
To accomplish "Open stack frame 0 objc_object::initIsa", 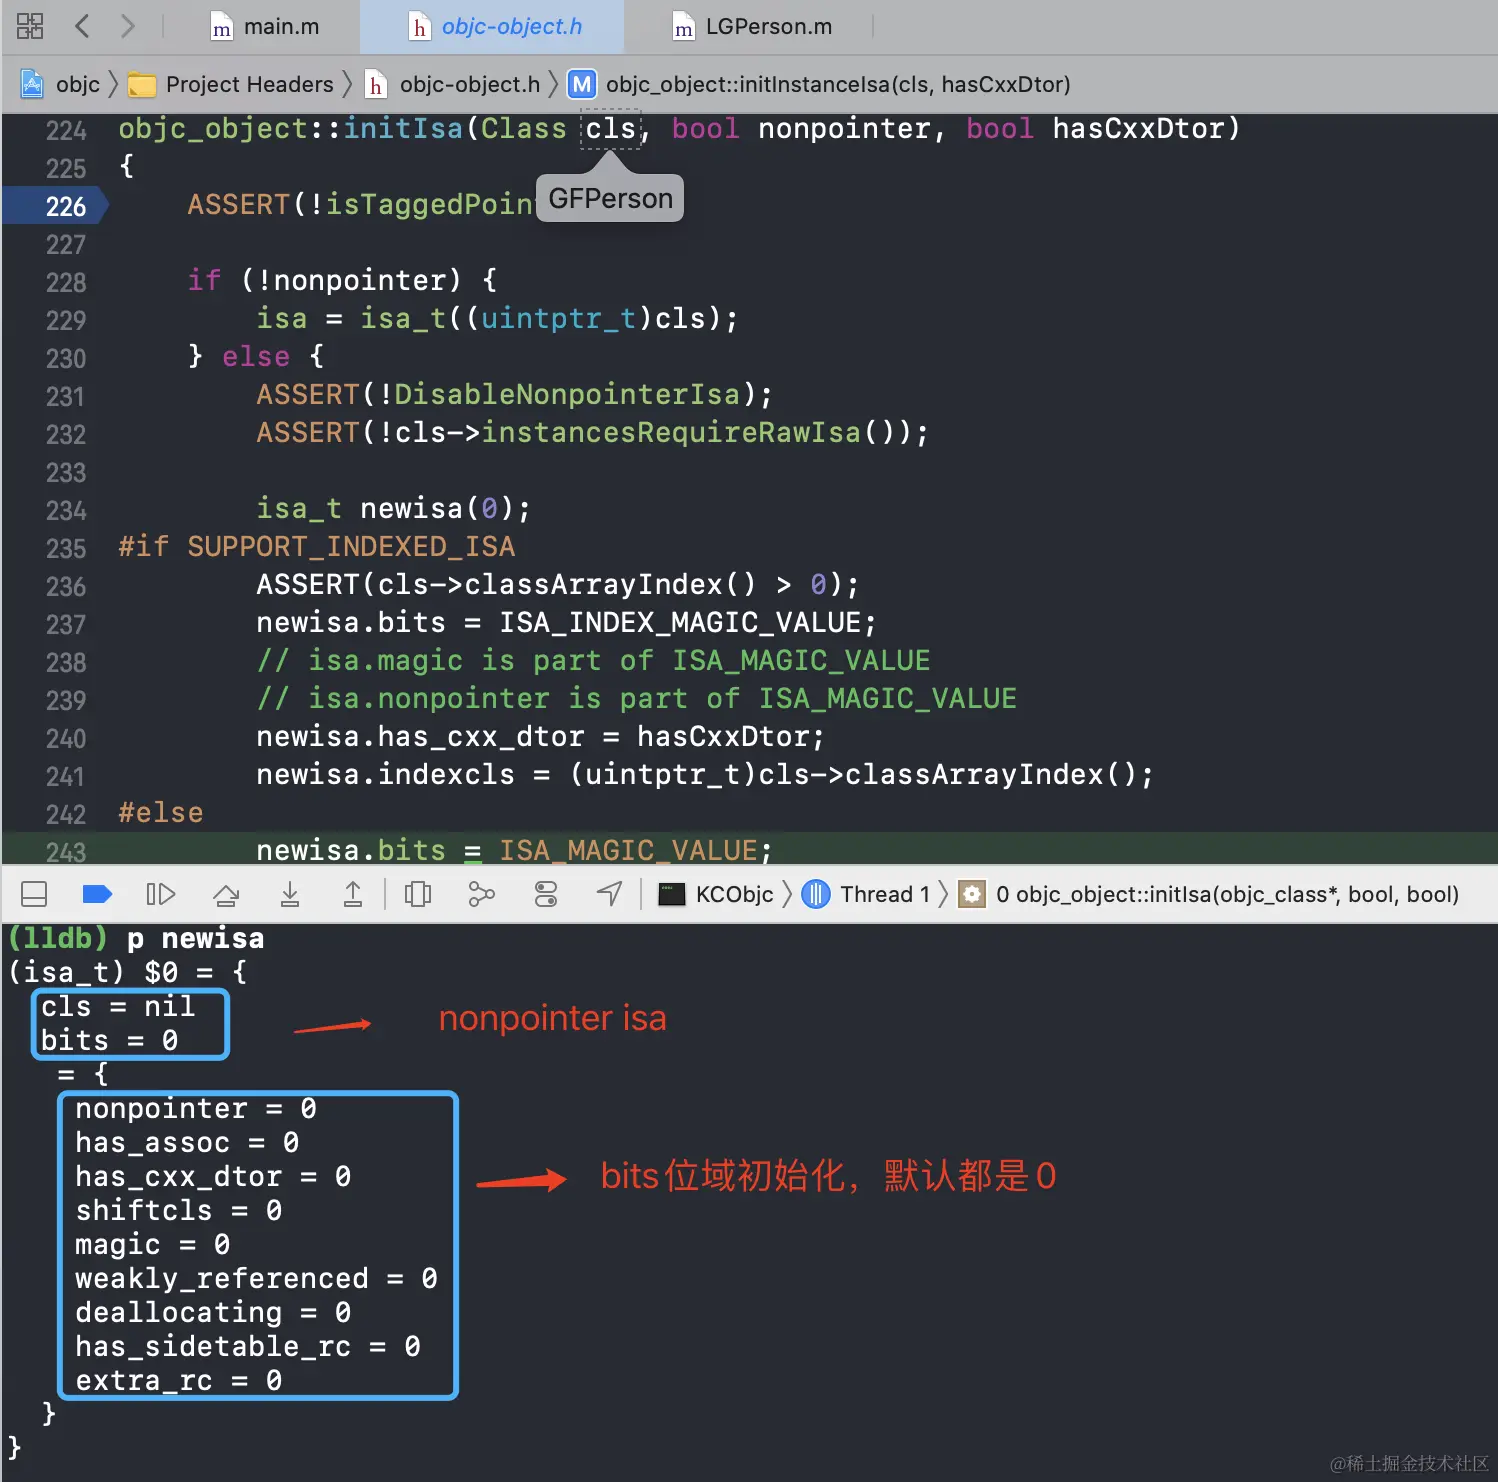I will [x=1209, y=894].
